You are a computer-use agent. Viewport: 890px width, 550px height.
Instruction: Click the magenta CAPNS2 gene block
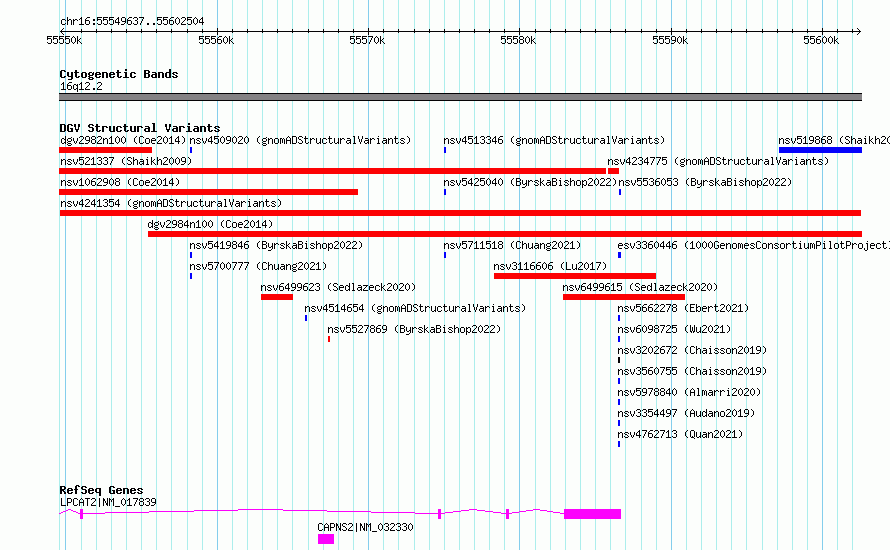pos(326,539)
